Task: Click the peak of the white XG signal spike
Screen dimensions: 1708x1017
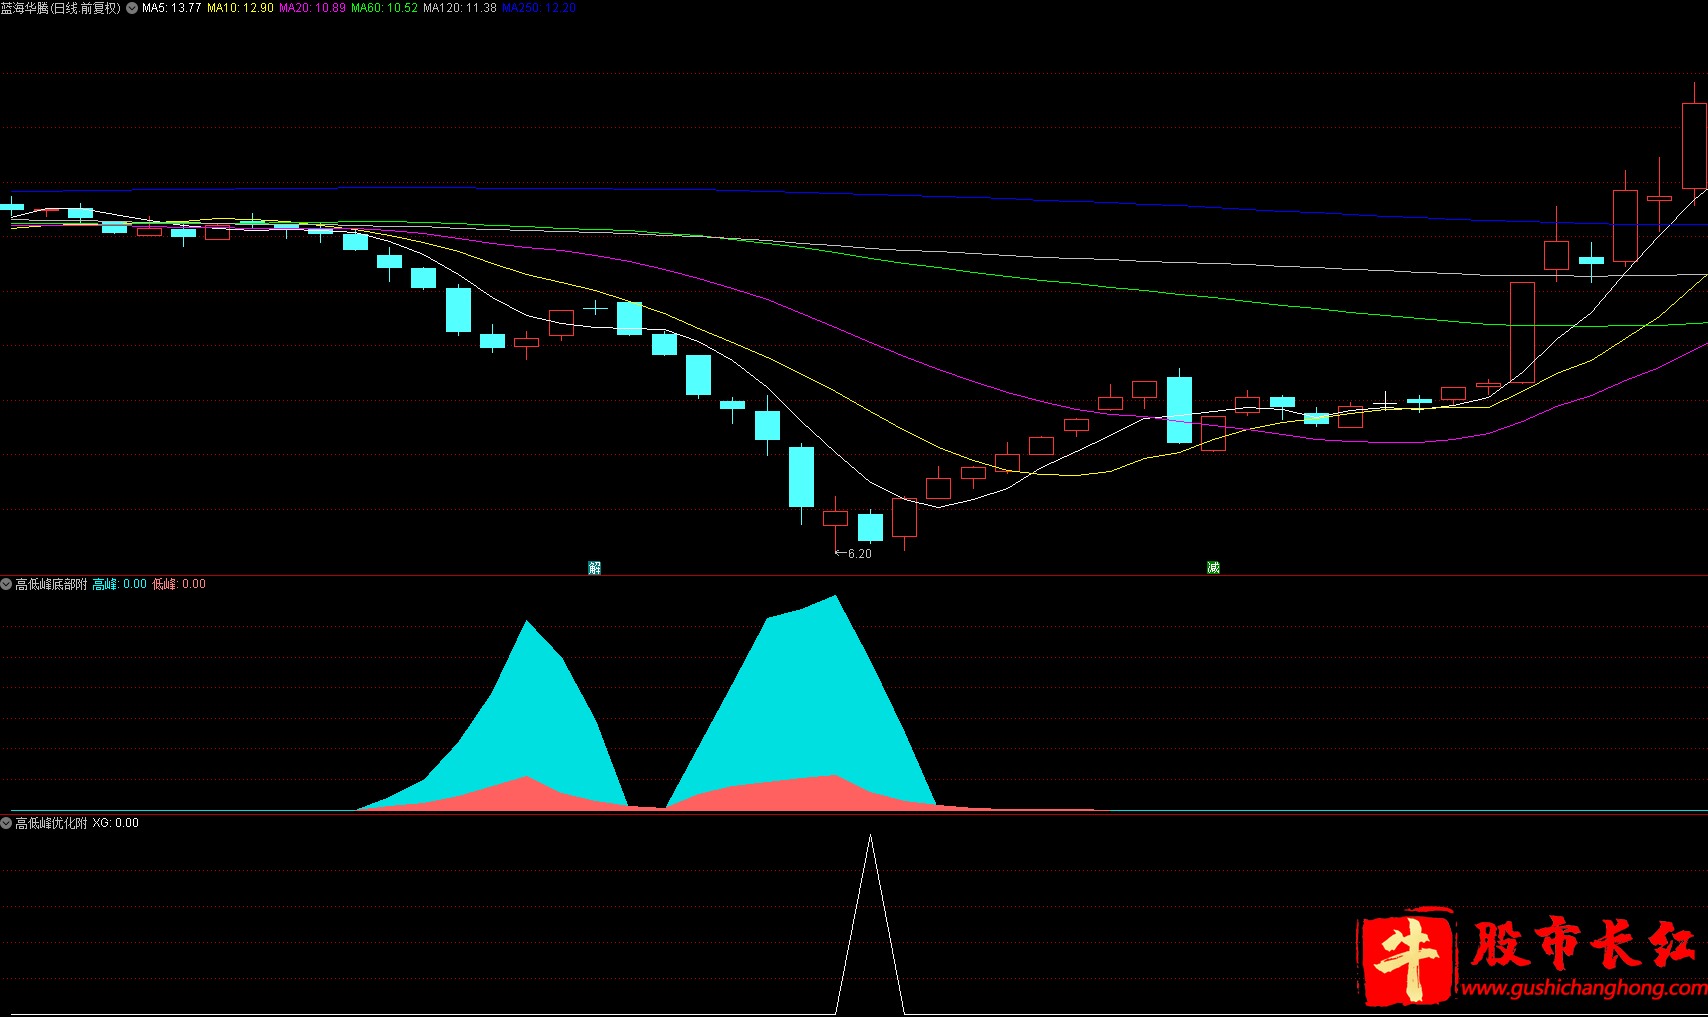Action: pos(870,836)
